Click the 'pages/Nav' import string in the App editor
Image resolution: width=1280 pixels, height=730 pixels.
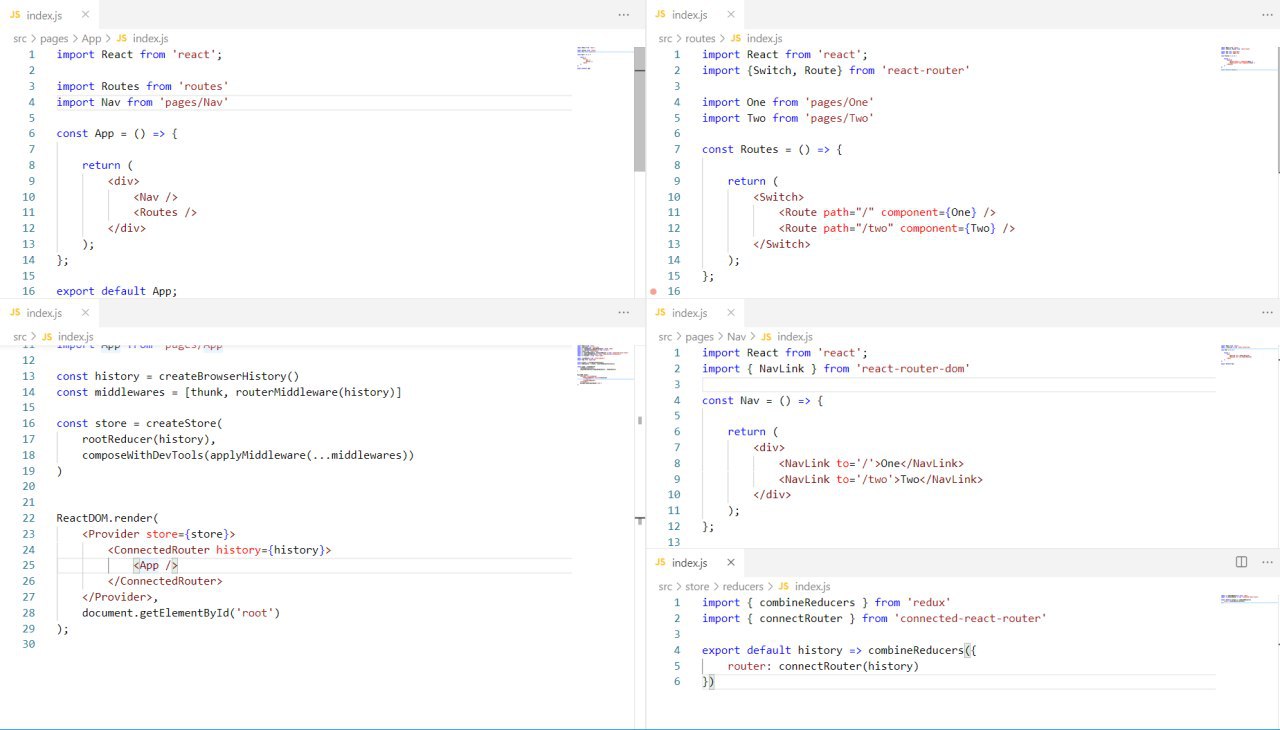(194, 102)
